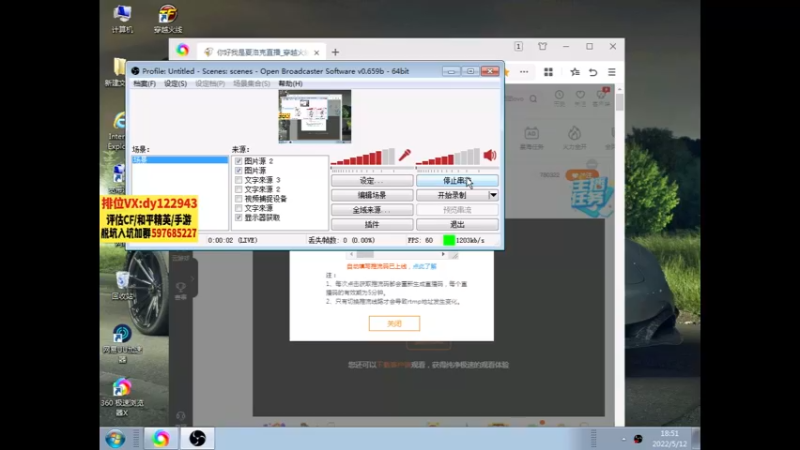Enable the 文字来源 3 source
Viewport: 800px width, 450px height.
pyautogui.click(x=238, y=180)
